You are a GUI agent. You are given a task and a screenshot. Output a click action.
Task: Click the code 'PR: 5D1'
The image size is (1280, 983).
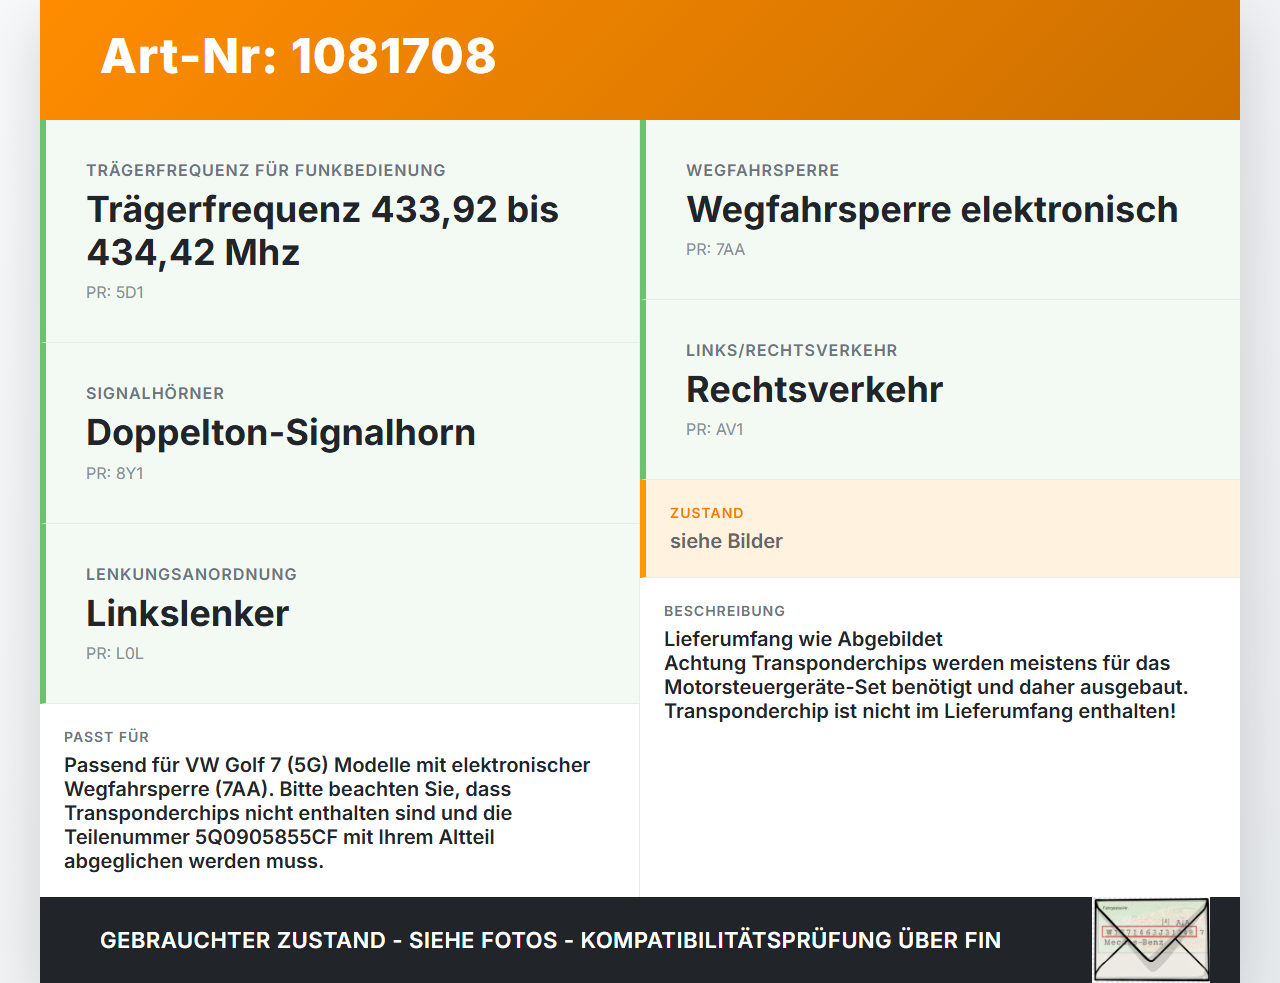point(115,293)
